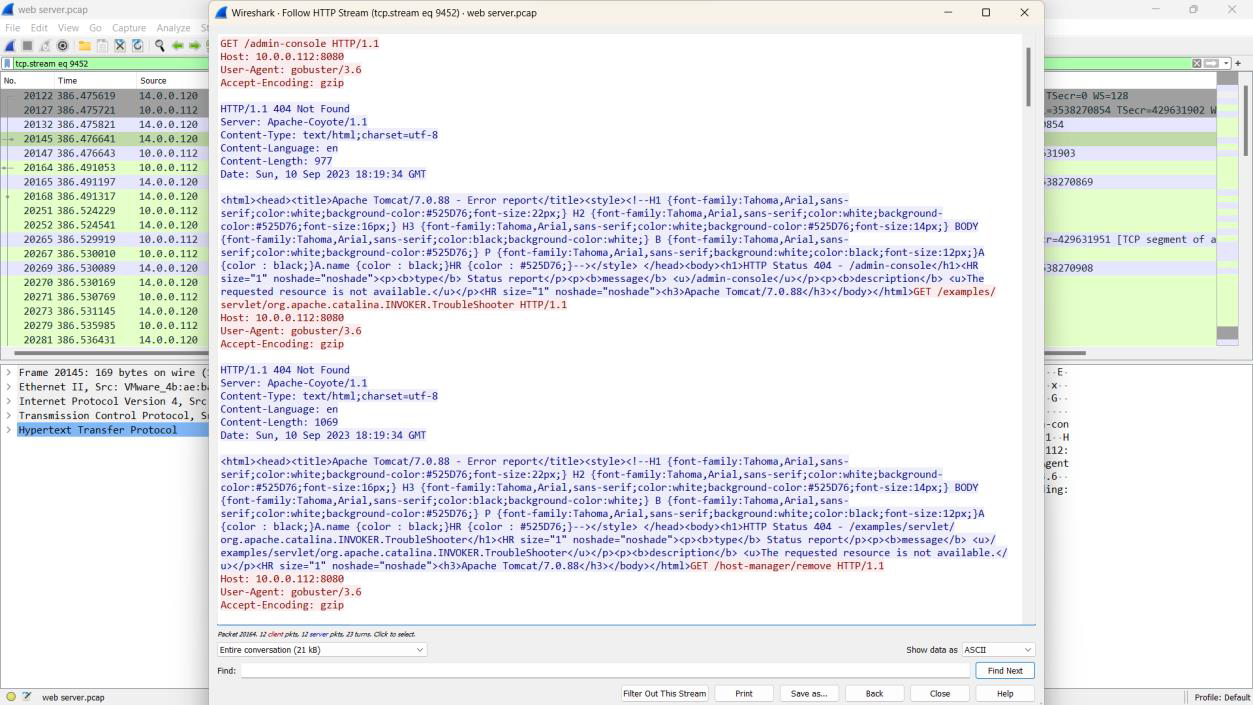The height and width of the screenshot is (705, 1253).
Task: Open capture options gear icon
Action: [63, 46]
